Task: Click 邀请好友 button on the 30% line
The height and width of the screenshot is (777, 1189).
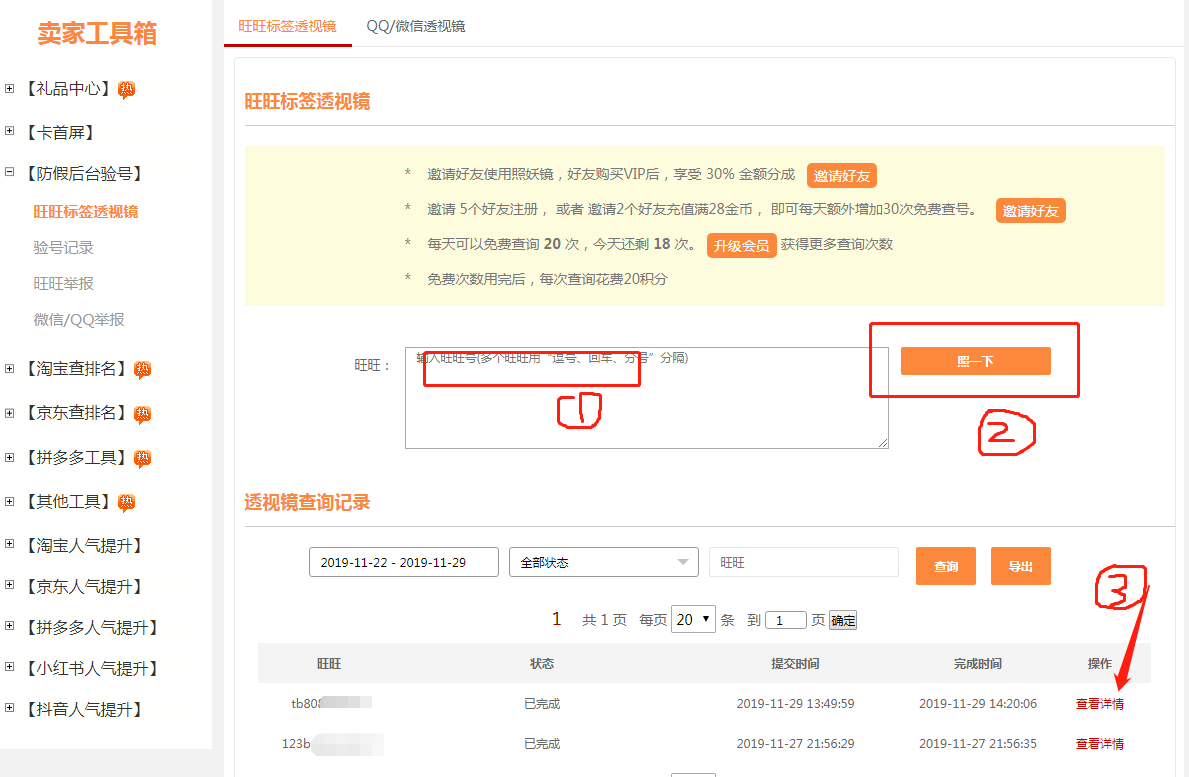Action: [x=842, y=176]
